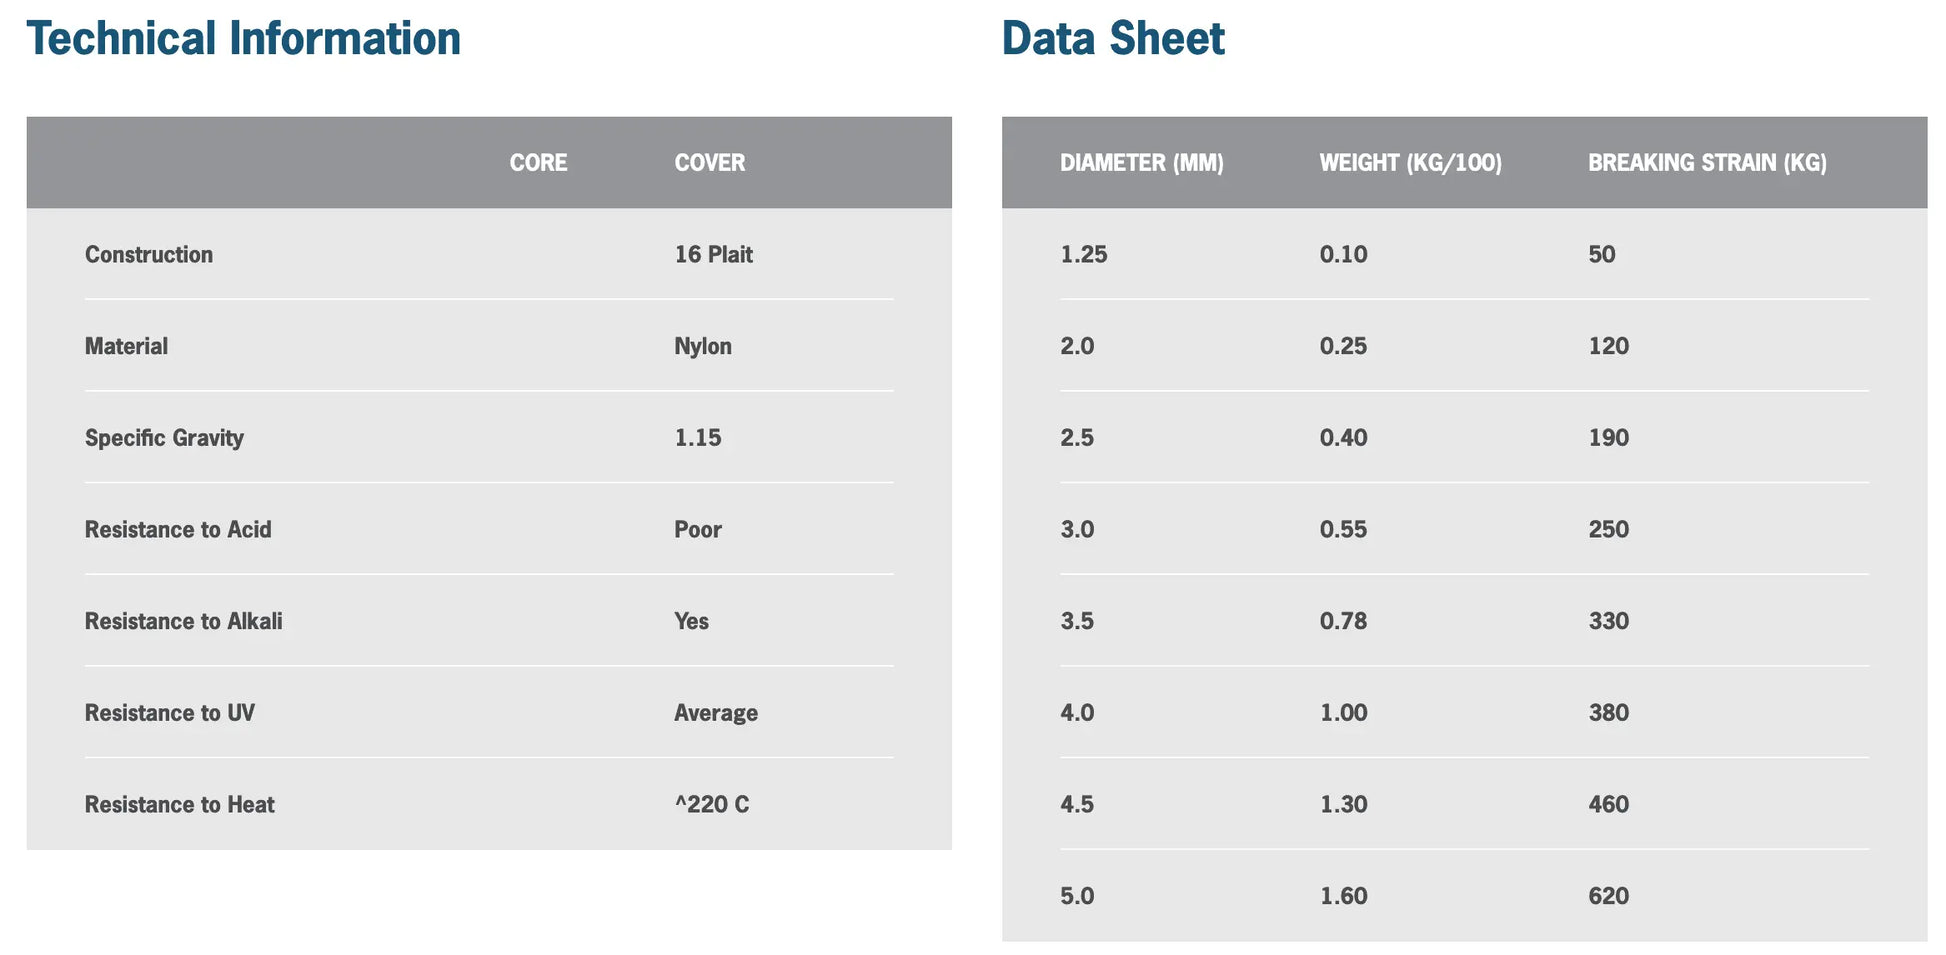Select the CORE column header
1946x955 pixels.
click(x=538, y=163)
